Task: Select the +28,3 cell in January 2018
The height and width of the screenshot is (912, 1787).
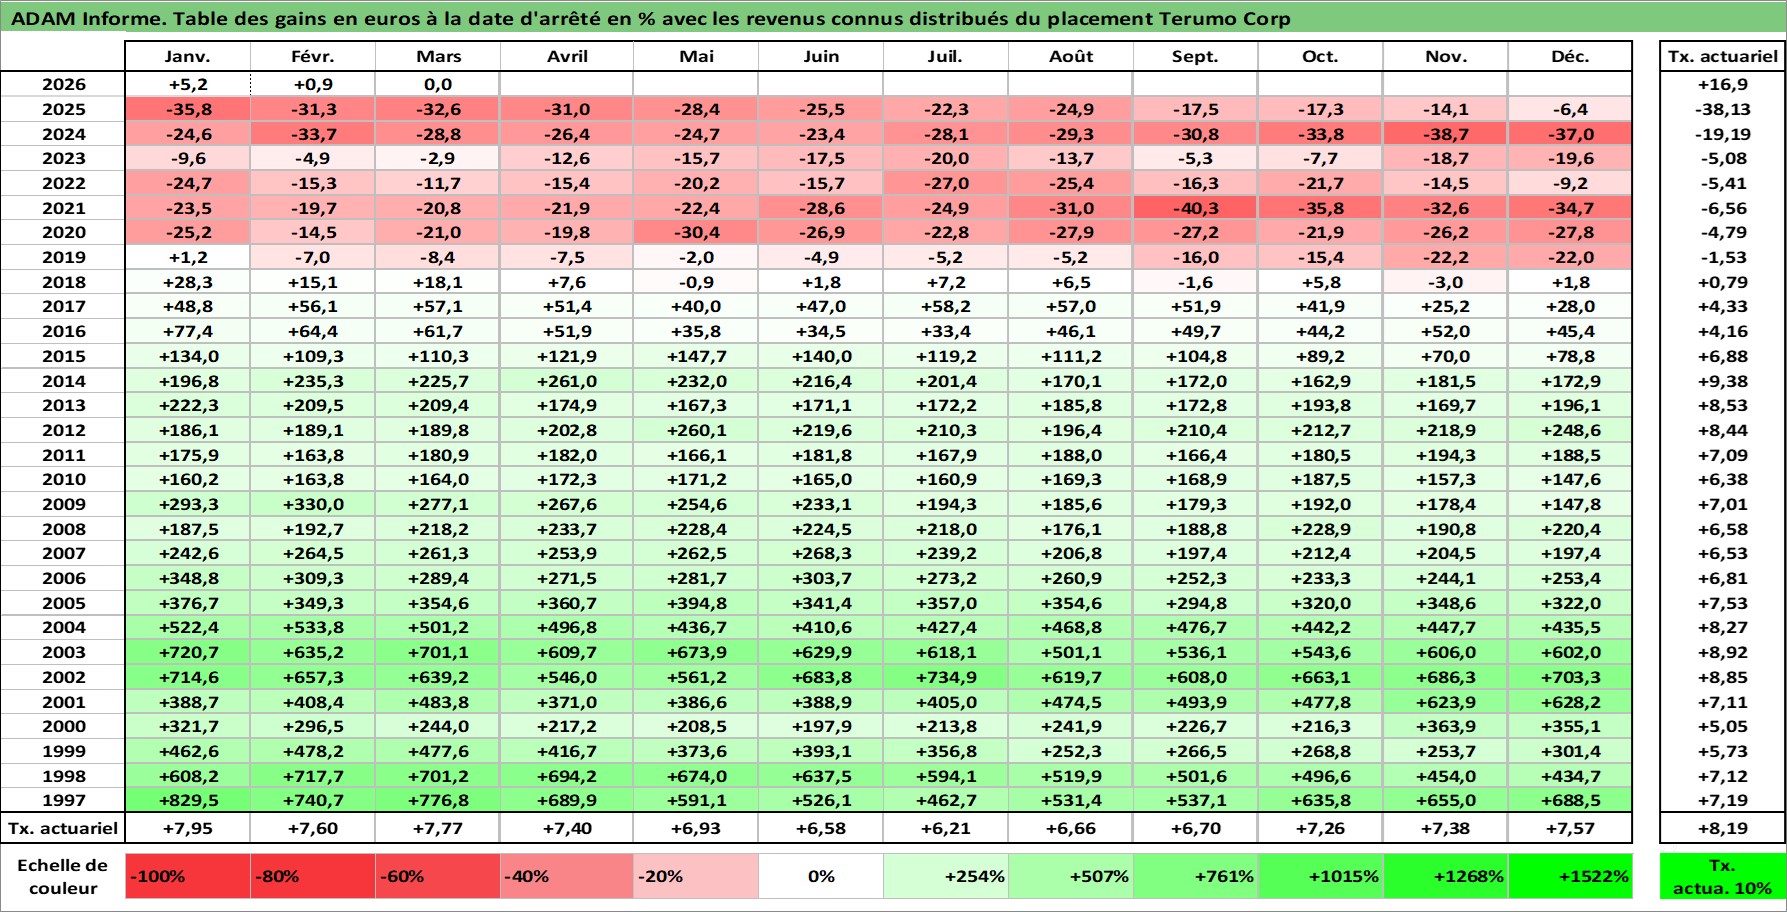Action: click(187, 282)
